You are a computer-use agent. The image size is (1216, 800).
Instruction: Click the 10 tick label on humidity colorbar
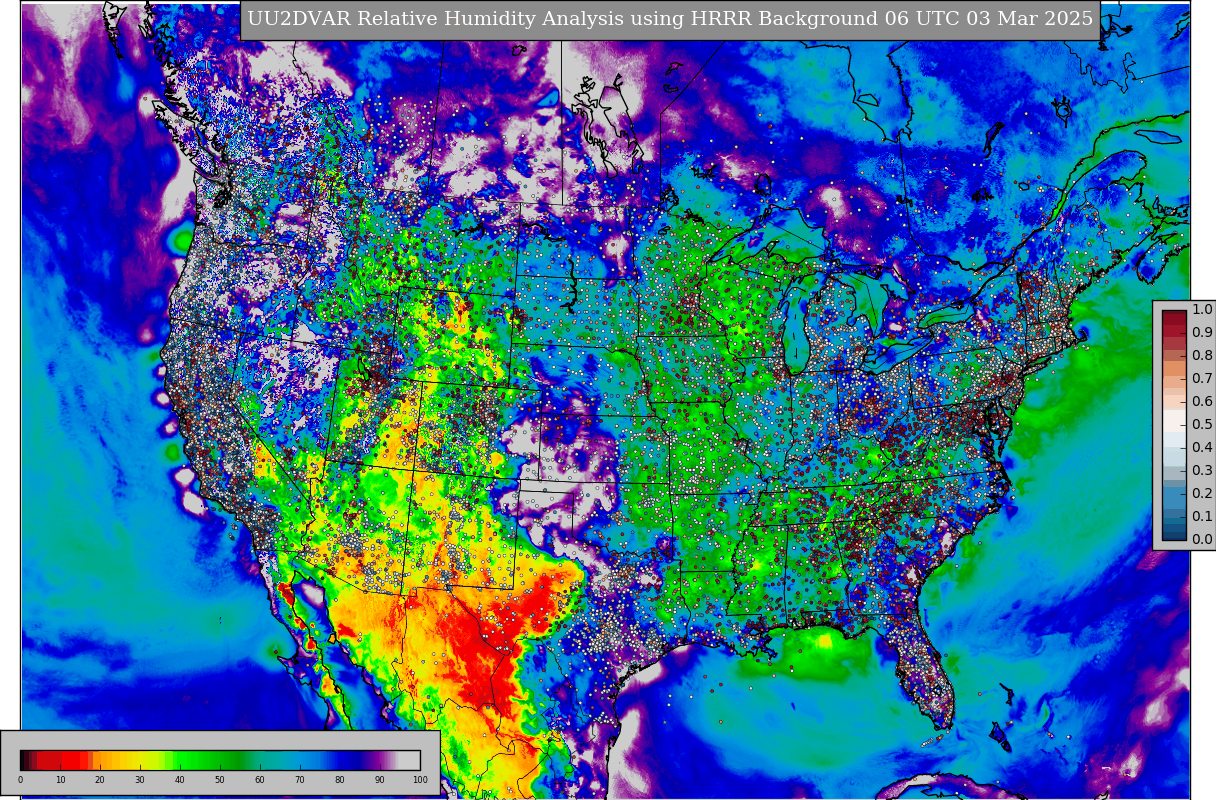point(60,780)
